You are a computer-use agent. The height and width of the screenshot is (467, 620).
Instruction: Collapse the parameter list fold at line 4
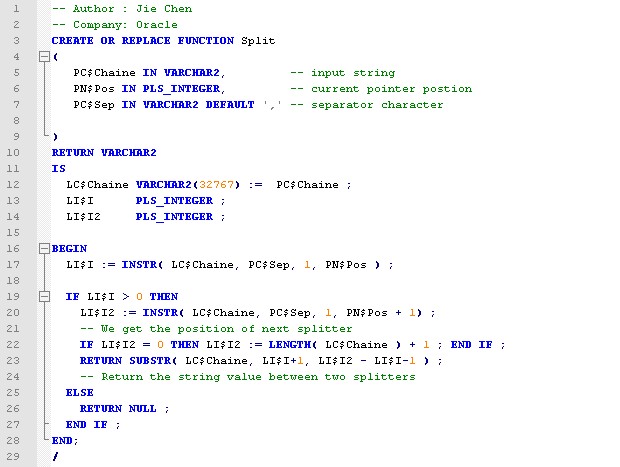[43, 57]
